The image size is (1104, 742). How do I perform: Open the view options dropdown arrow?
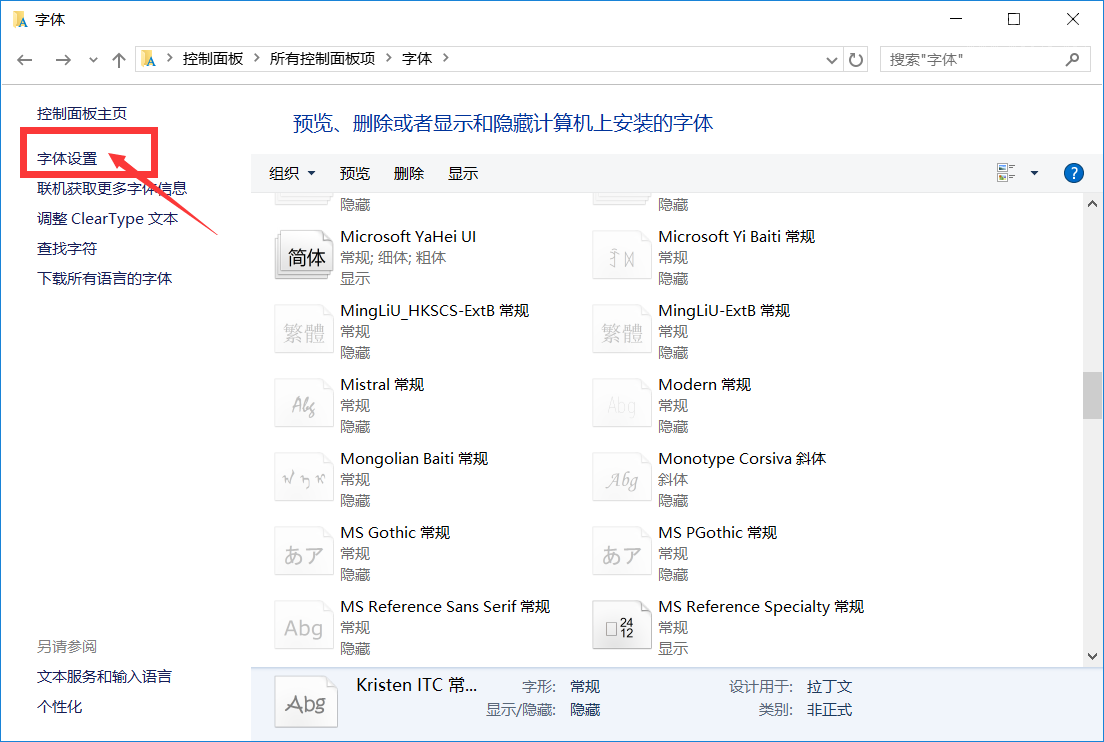[1034, 172]
